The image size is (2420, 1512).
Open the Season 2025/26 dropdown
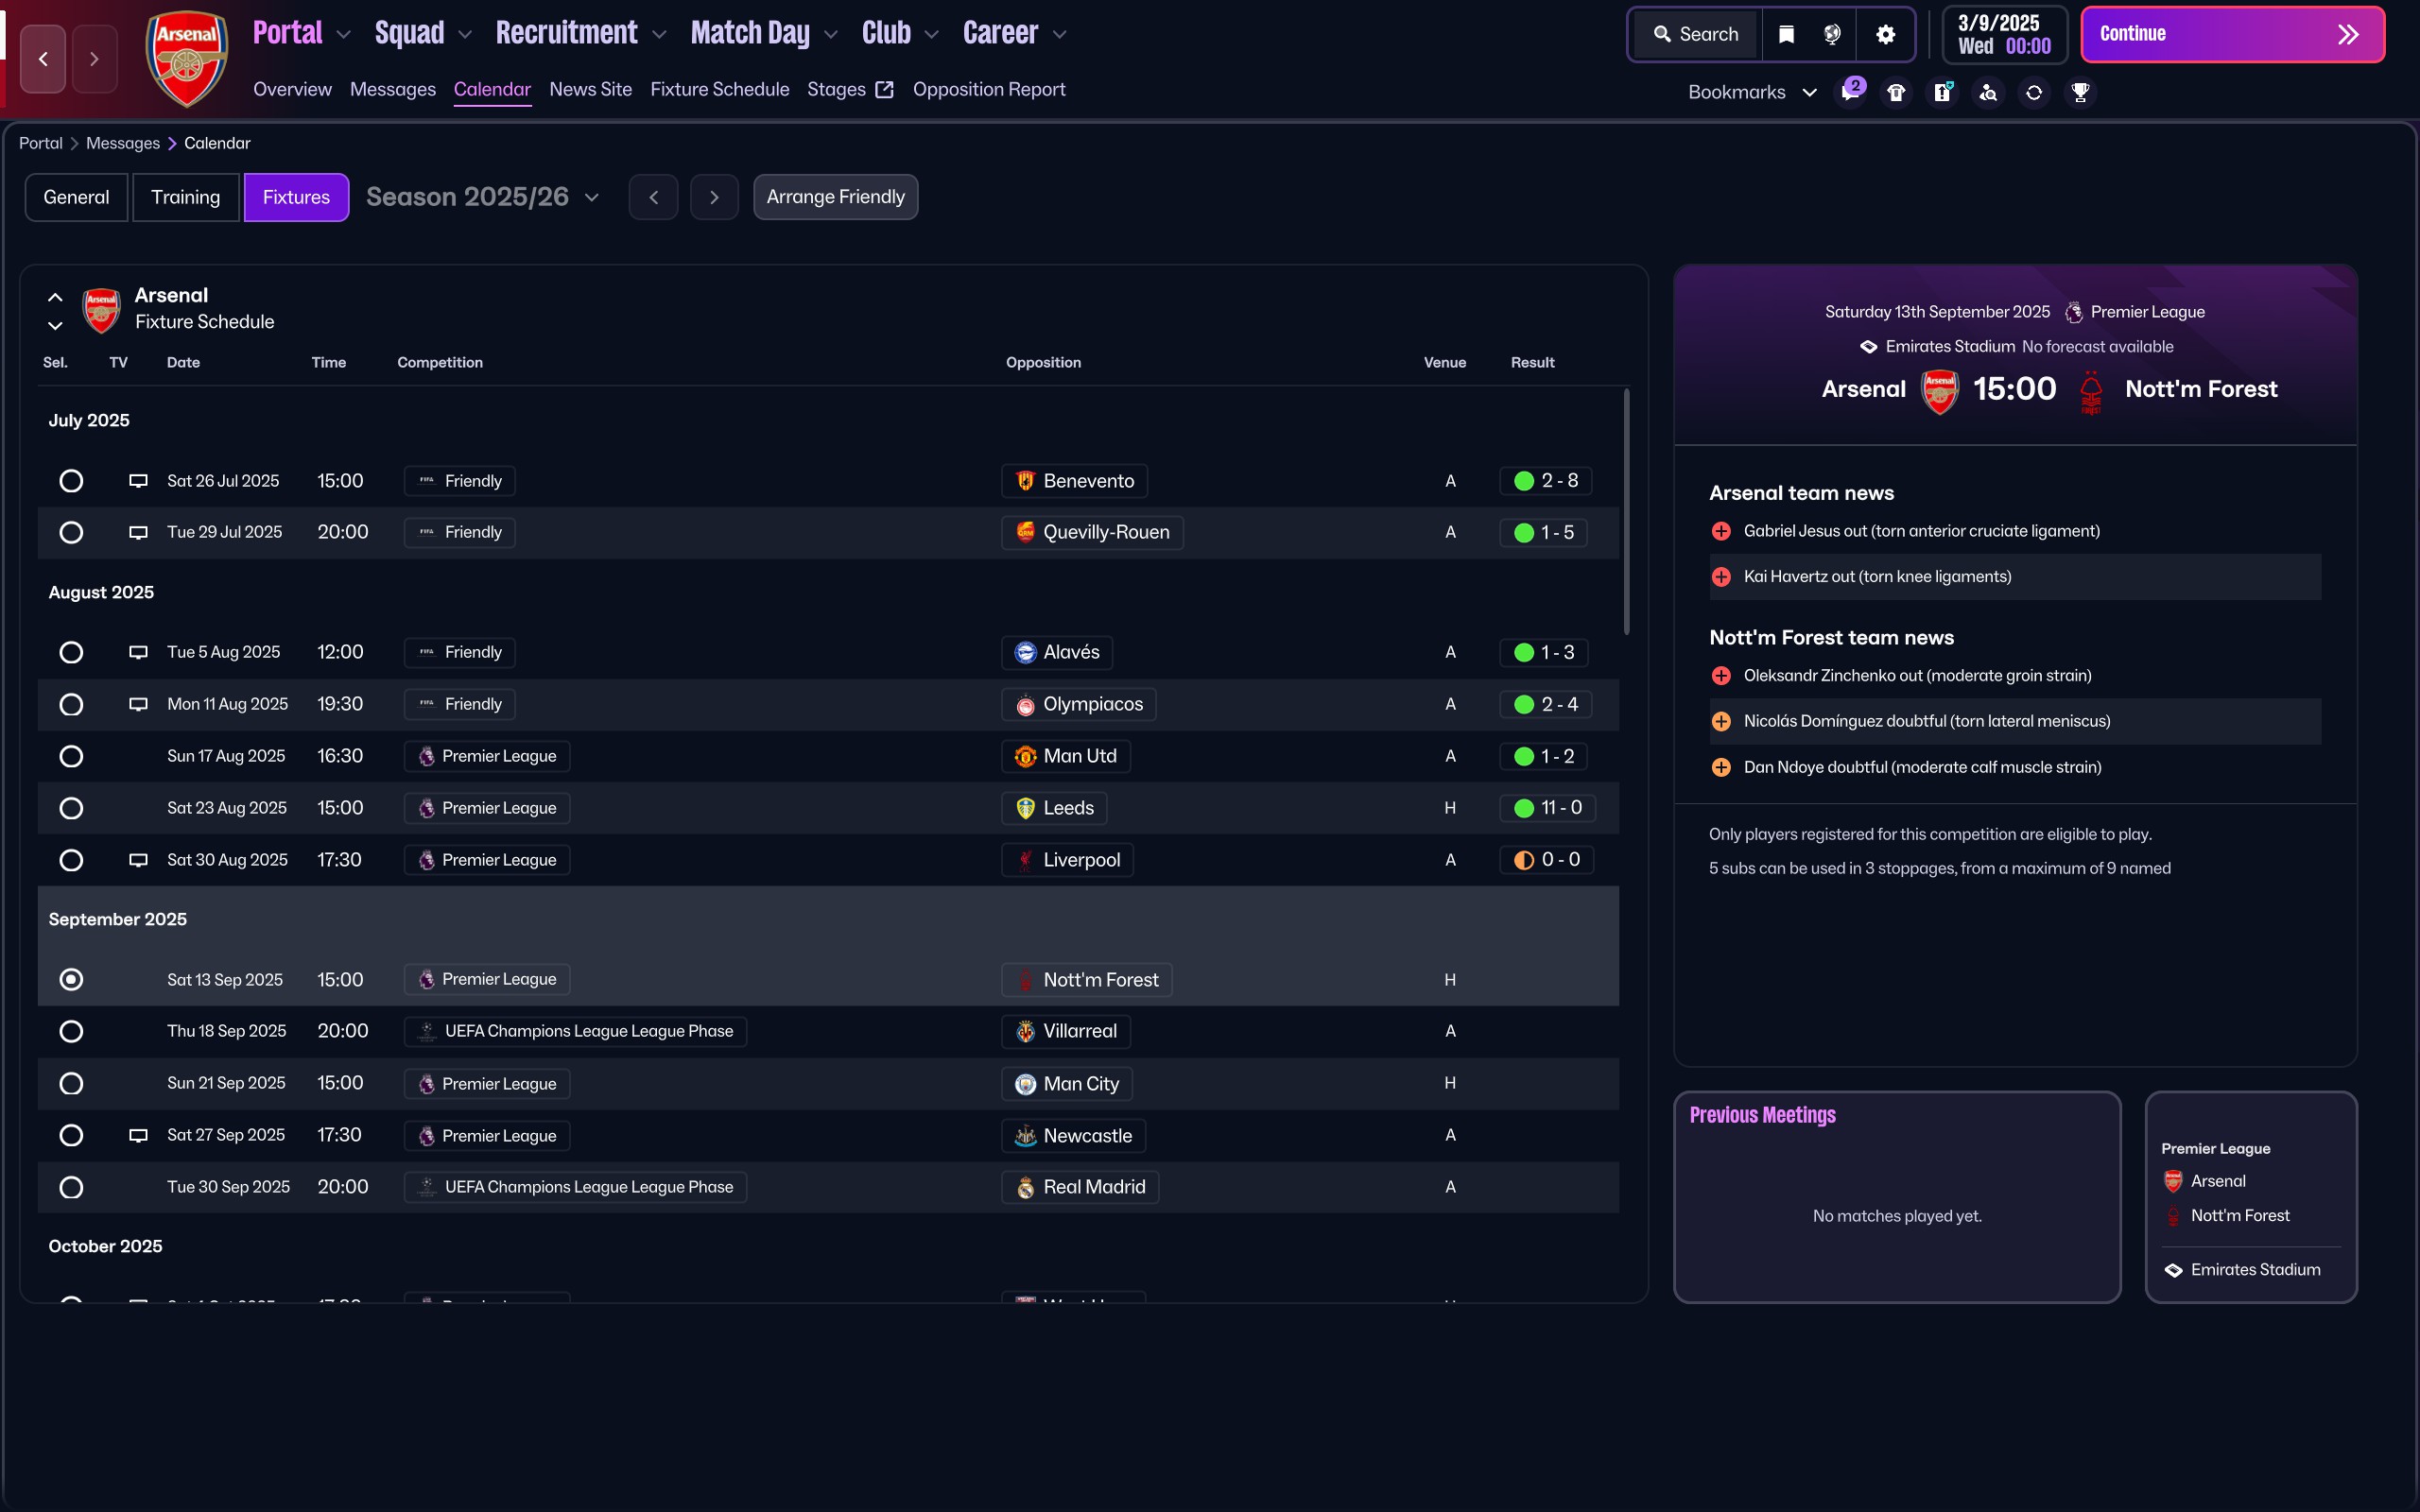tap(483, 197)
